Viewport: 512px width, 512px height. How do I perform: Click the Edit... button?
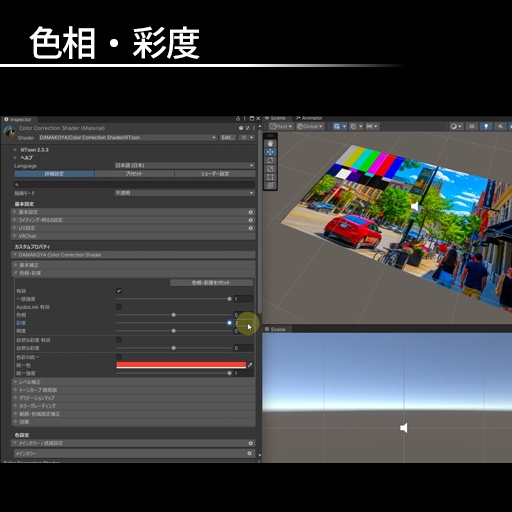tap(228, 137)
